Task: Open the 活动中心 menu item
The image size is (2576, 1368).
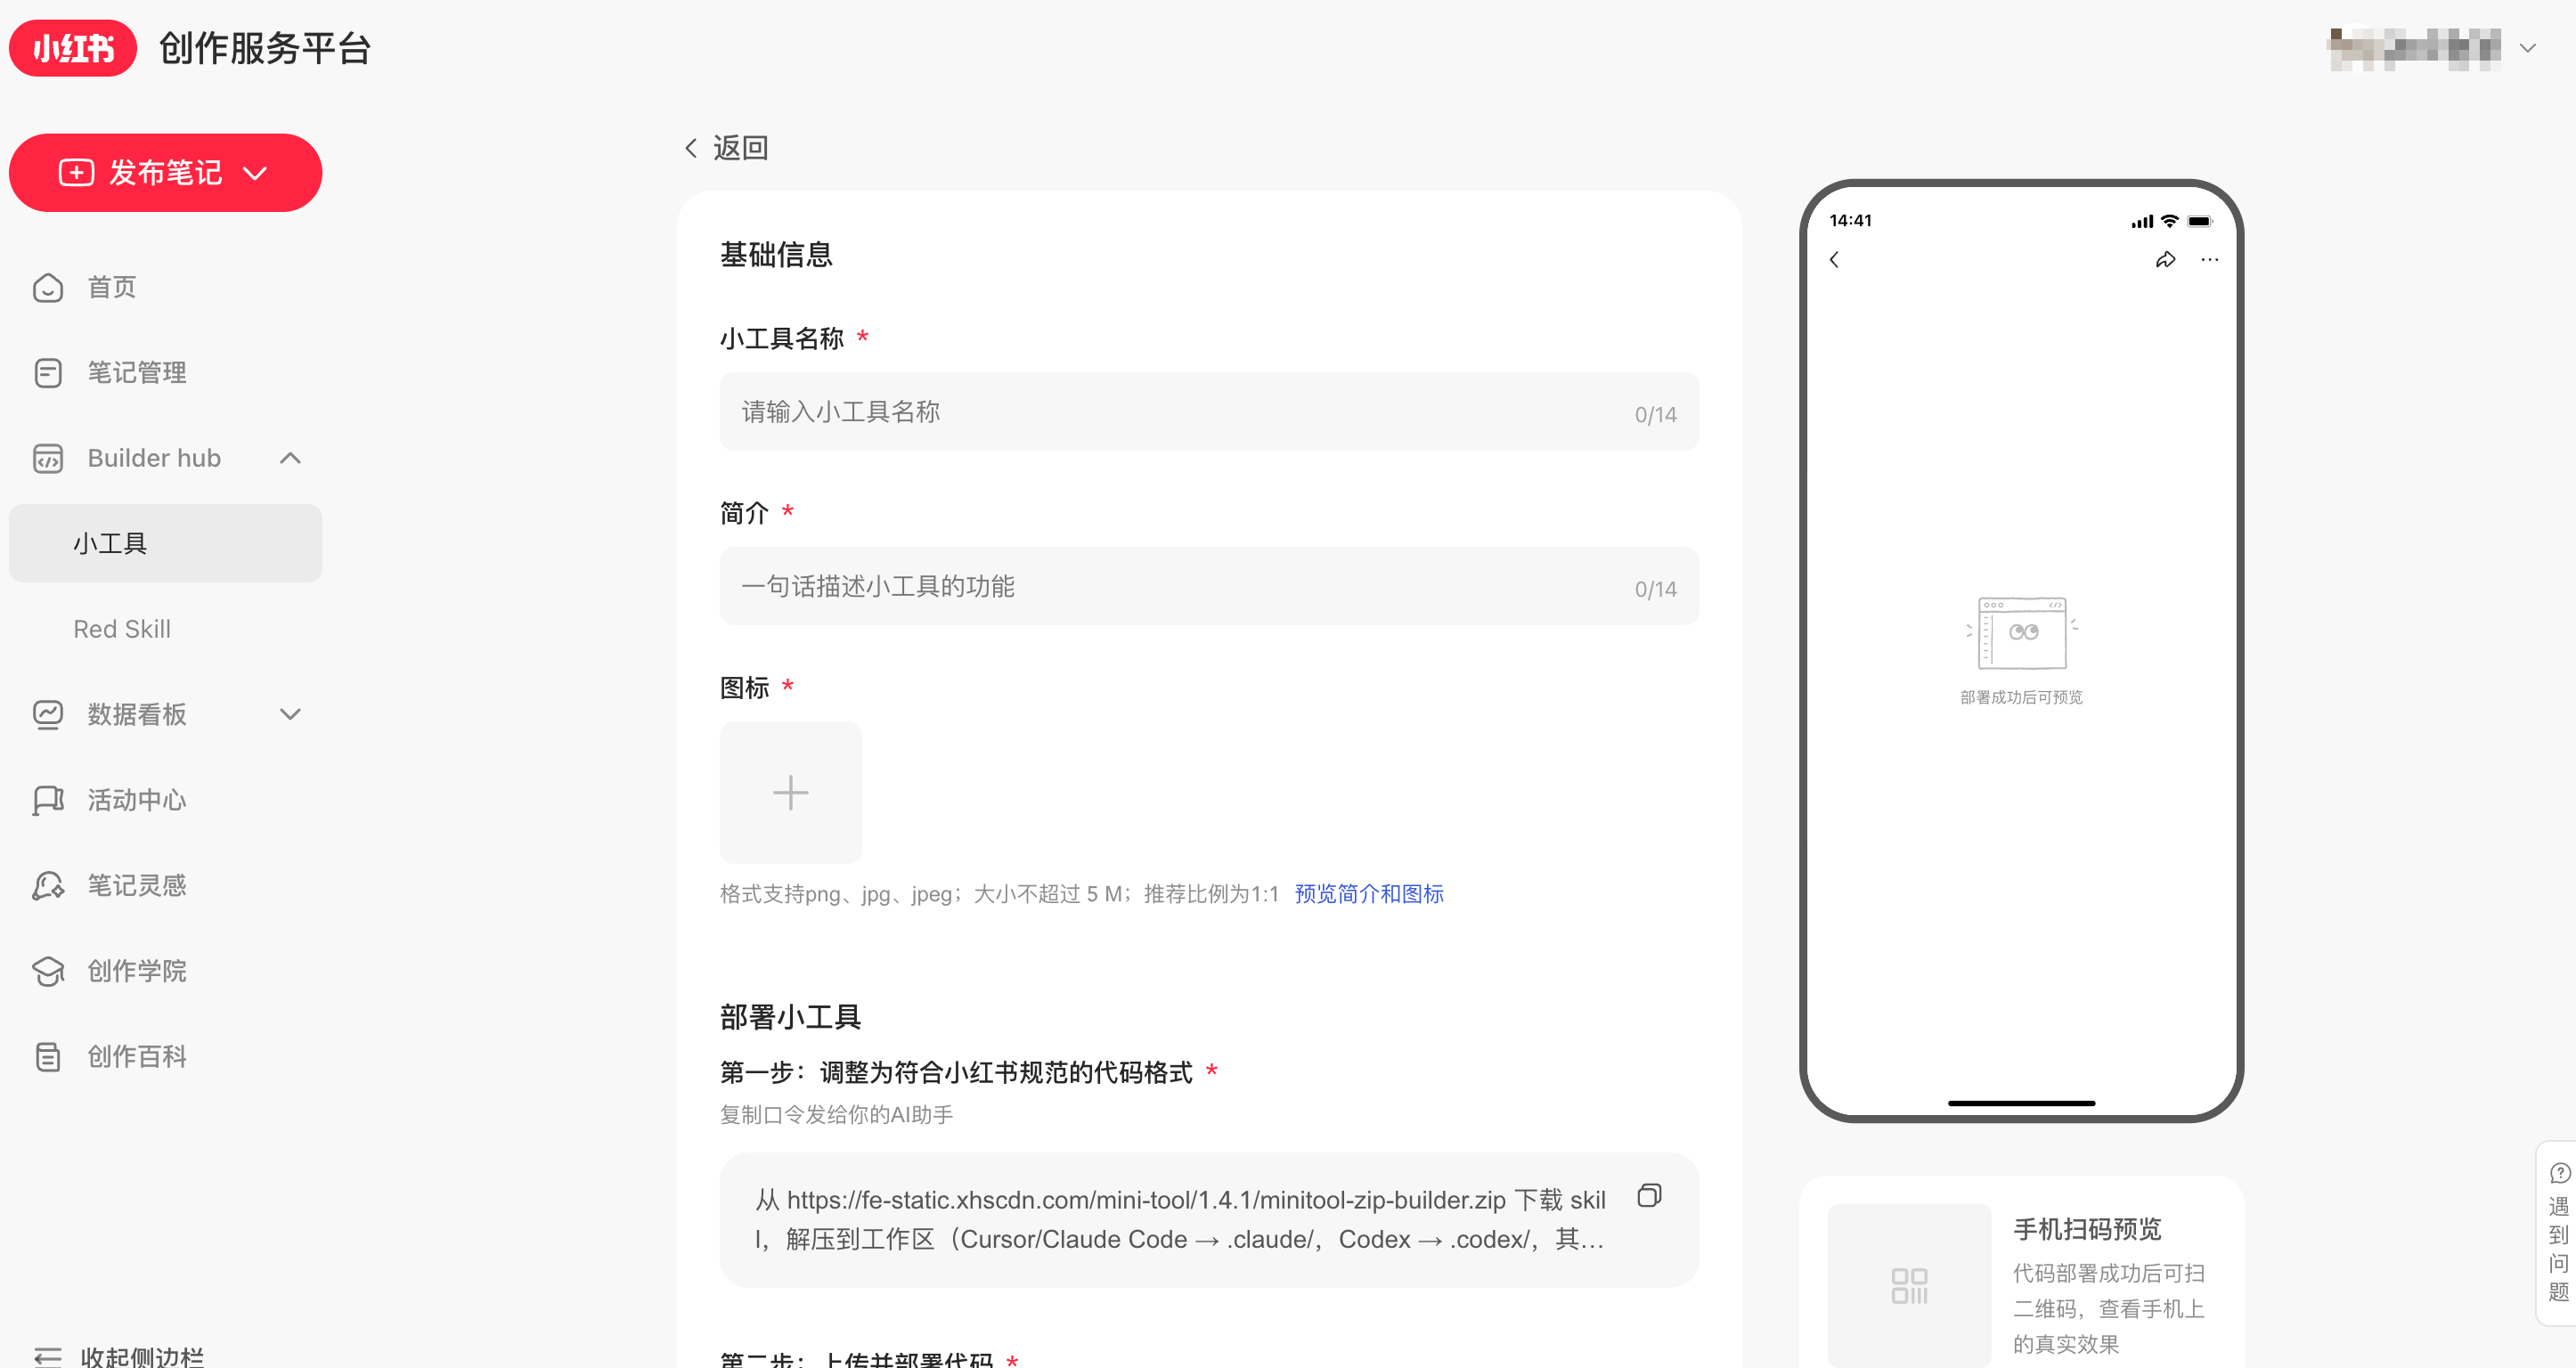Action: [165, 800]
